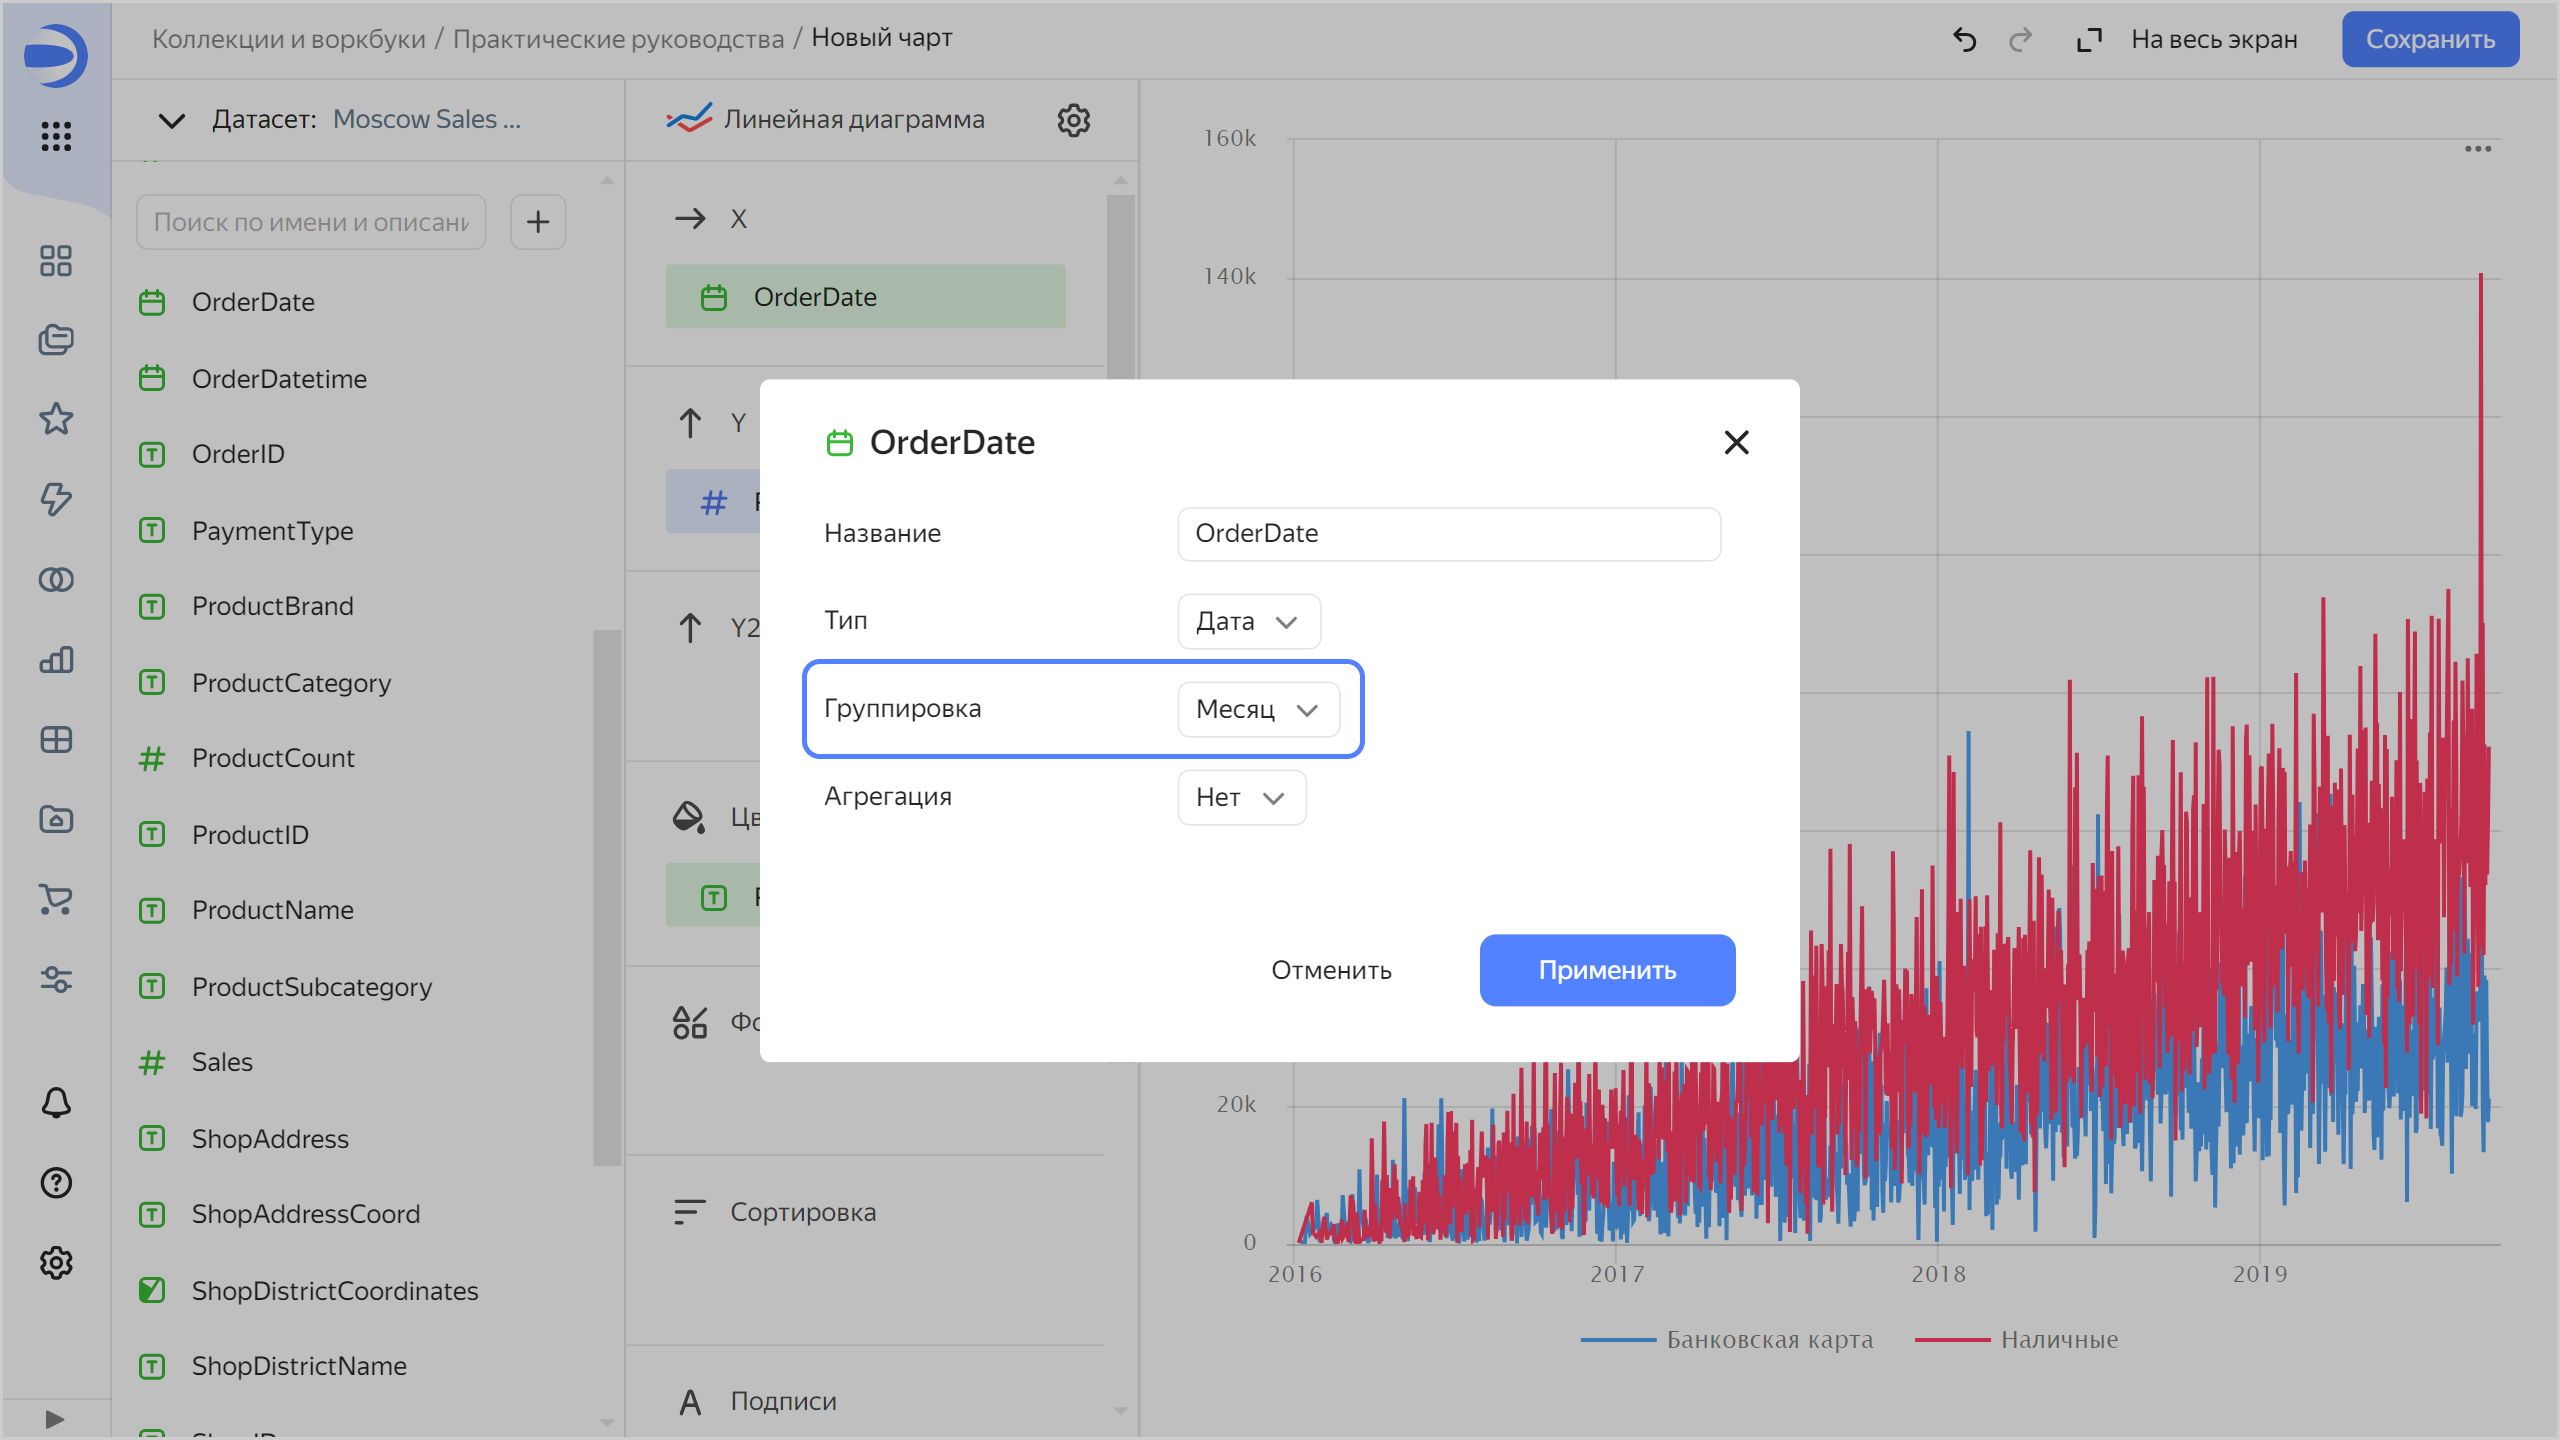The height and width of the screenshot is (1440, 2560).
Task: Open Практические руководства breadcrumb
Action: point(618,39)
